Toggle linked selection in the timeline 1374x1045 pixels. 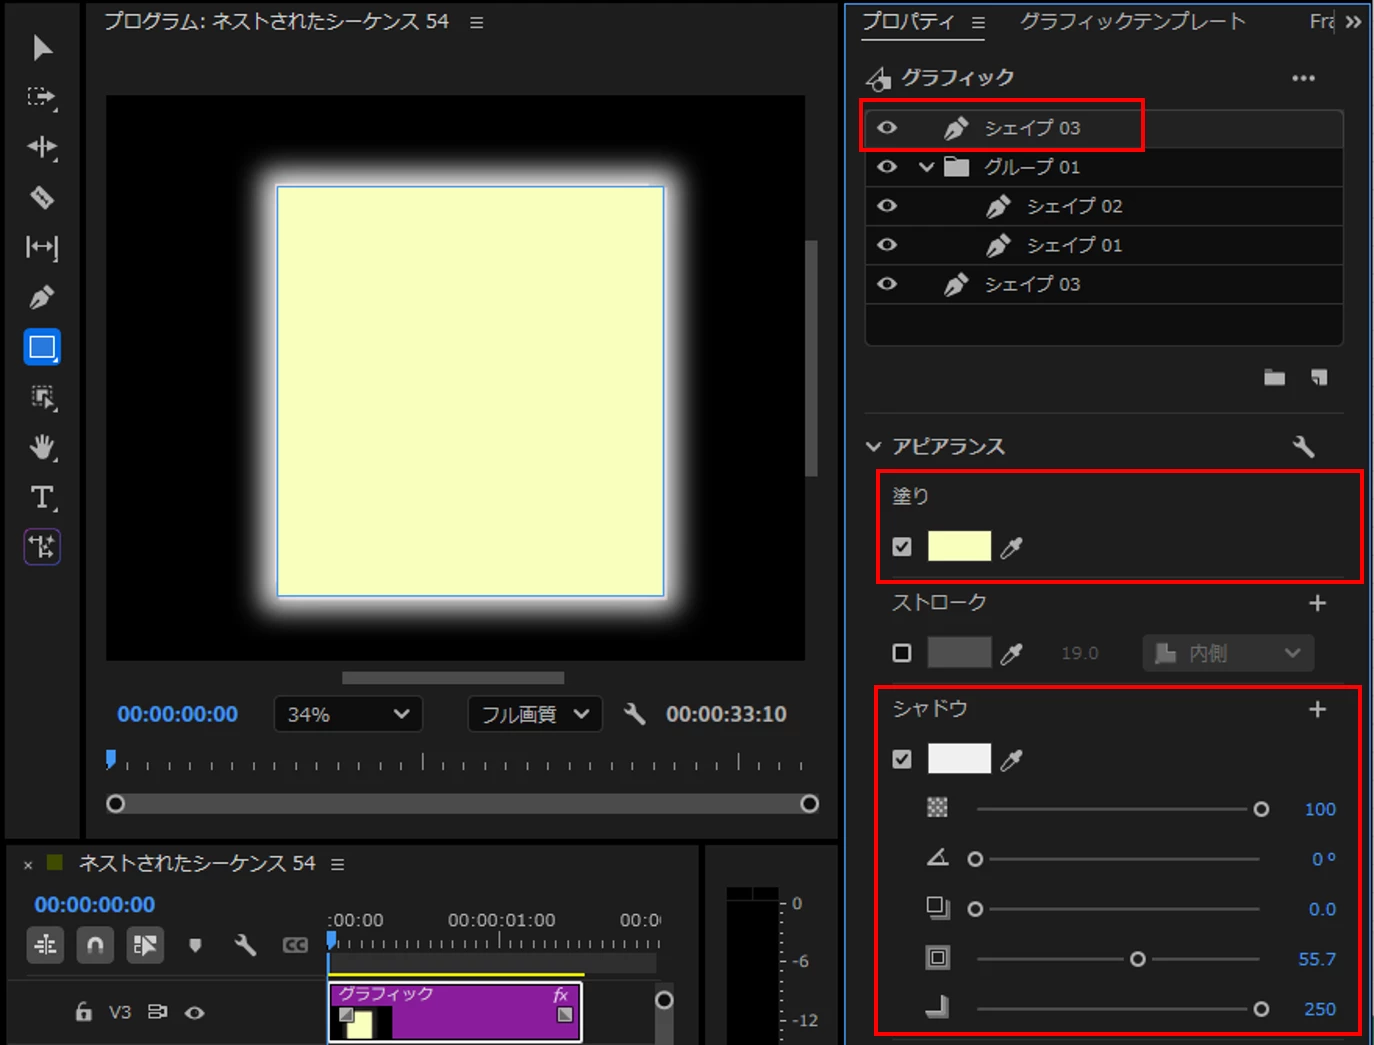click(145, 945)
